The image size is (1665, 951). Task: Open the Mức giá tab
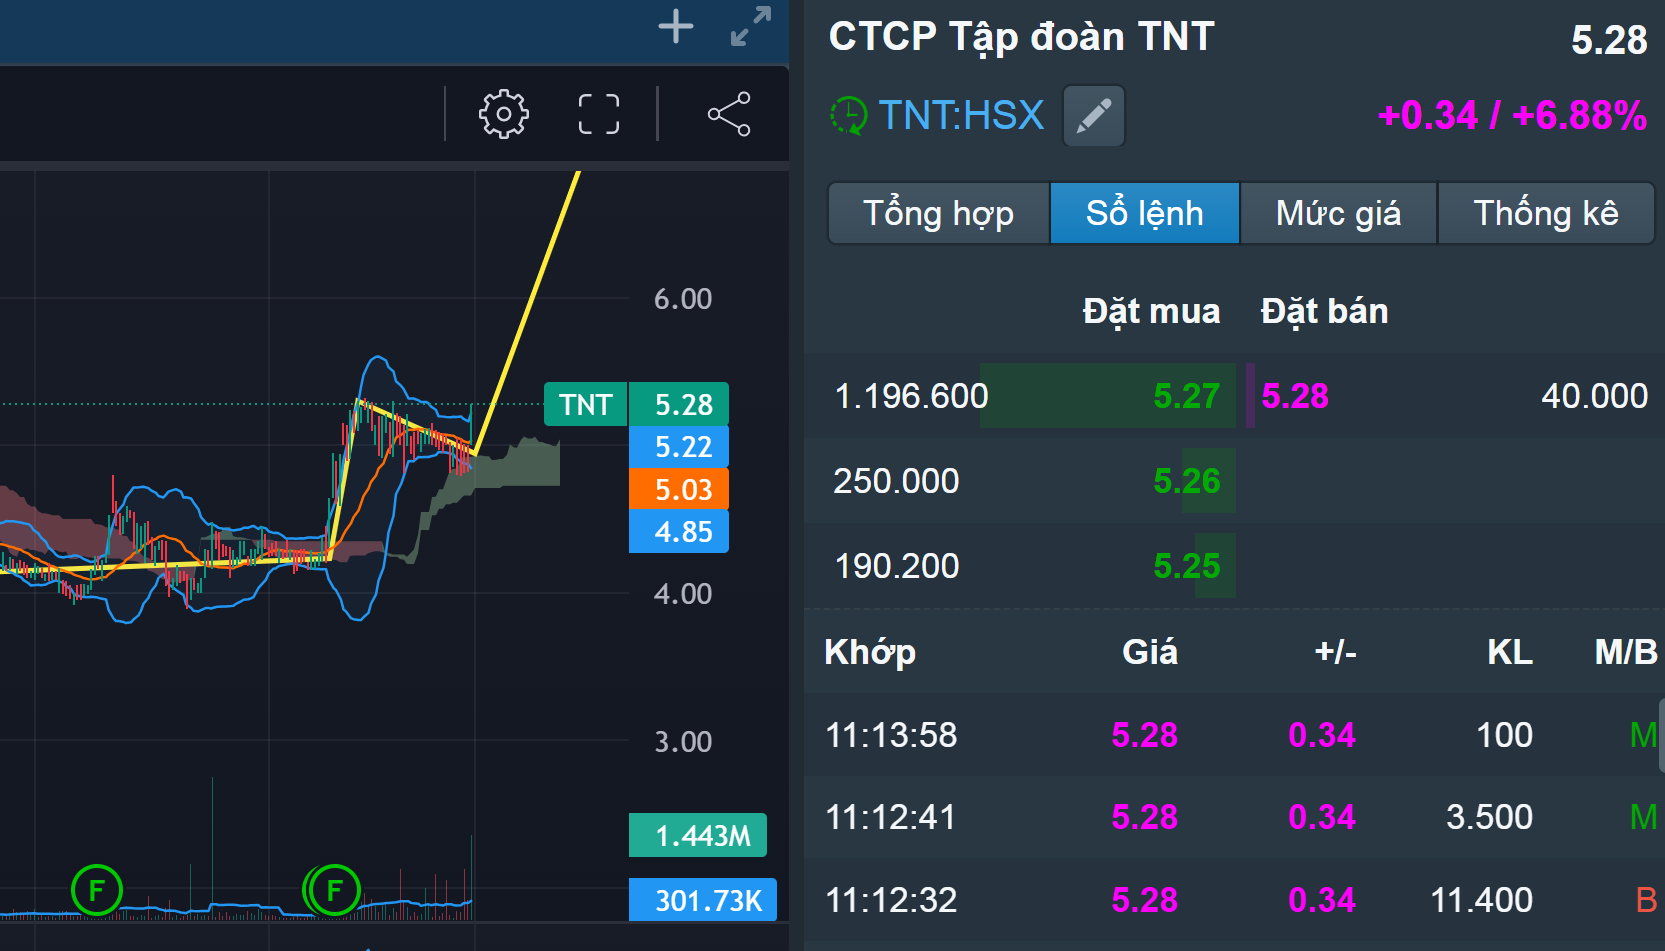pyautogui.click(x=1338, y=213)
